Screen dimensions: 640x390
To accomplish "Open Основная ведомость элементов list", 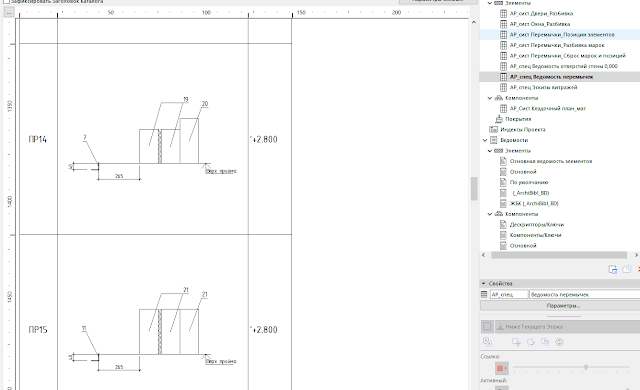I will [x=551, y=161].
